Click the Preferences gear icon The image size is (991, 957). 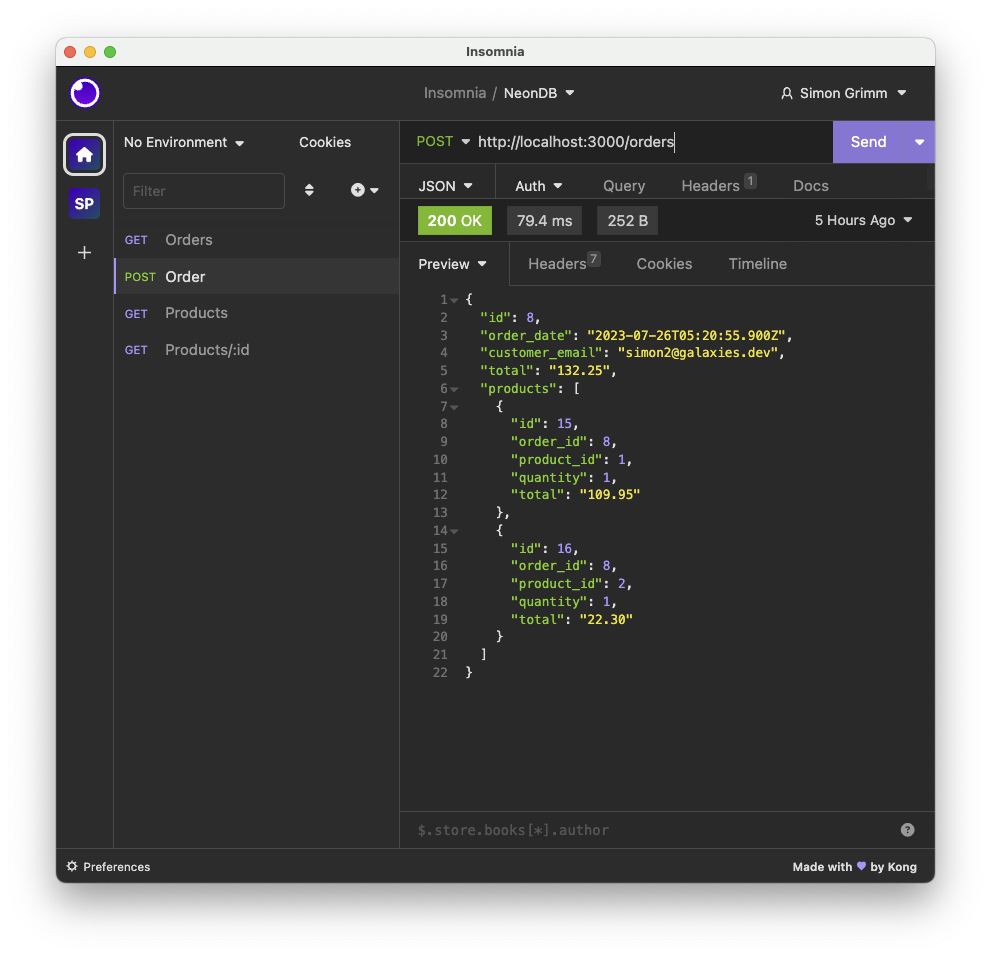tap(72, 866)
